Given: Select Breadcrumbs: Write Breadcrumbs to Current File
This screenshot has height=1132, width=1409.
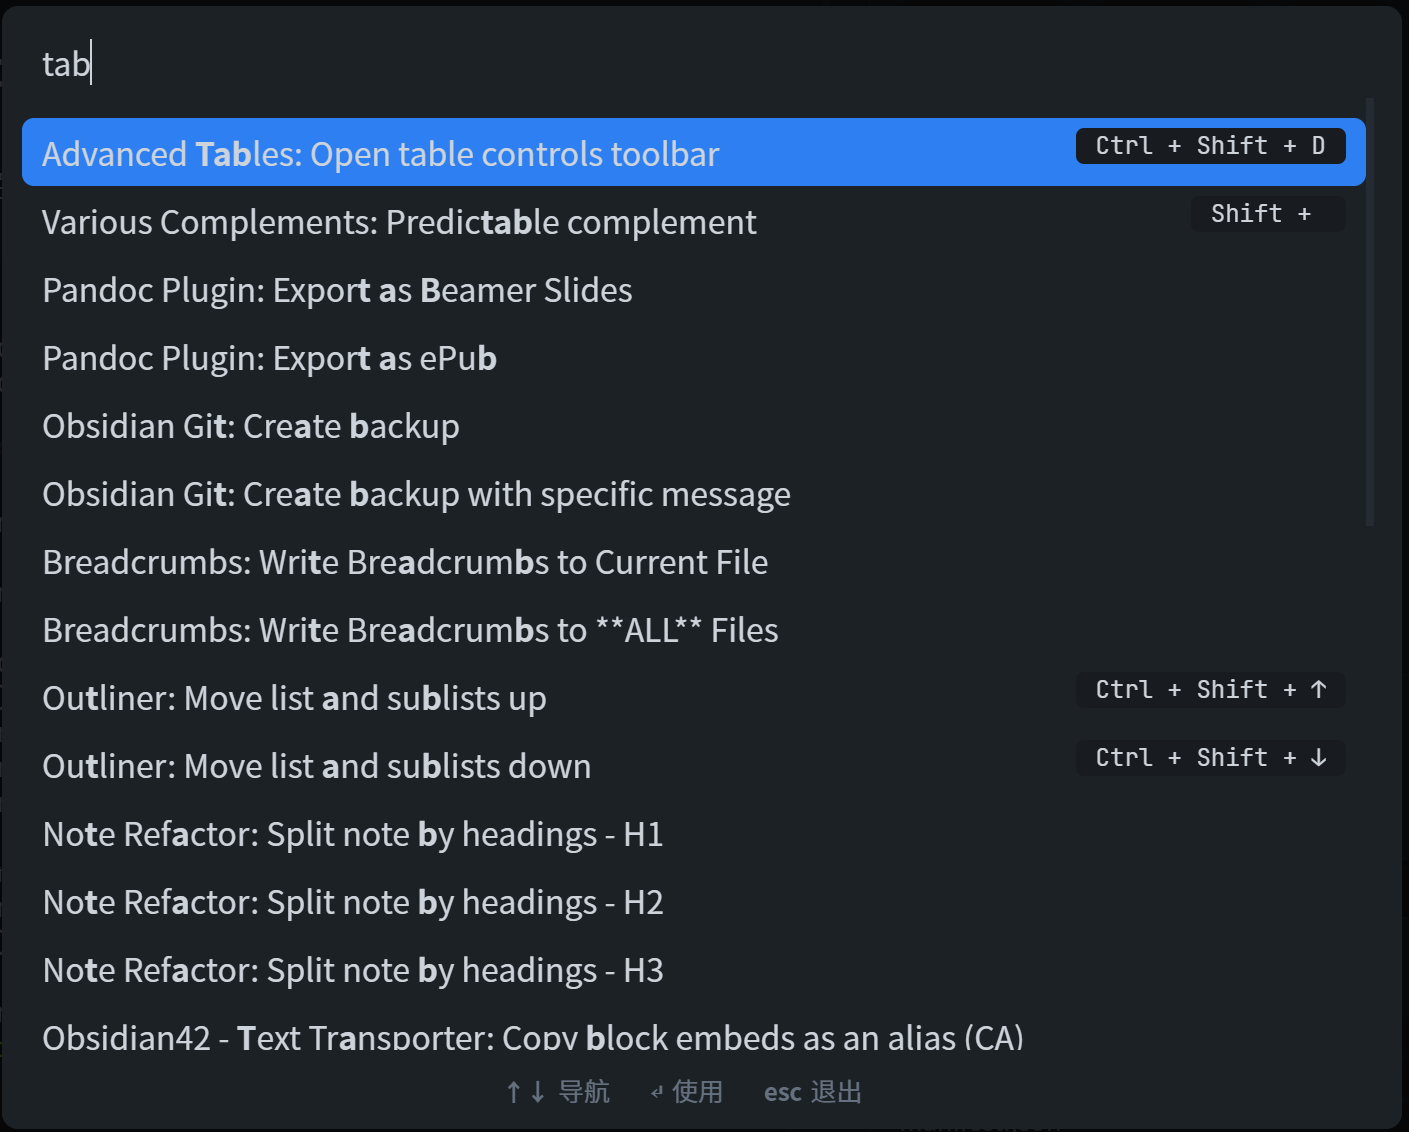Looking at the screenshot, I should click(404, 561).
